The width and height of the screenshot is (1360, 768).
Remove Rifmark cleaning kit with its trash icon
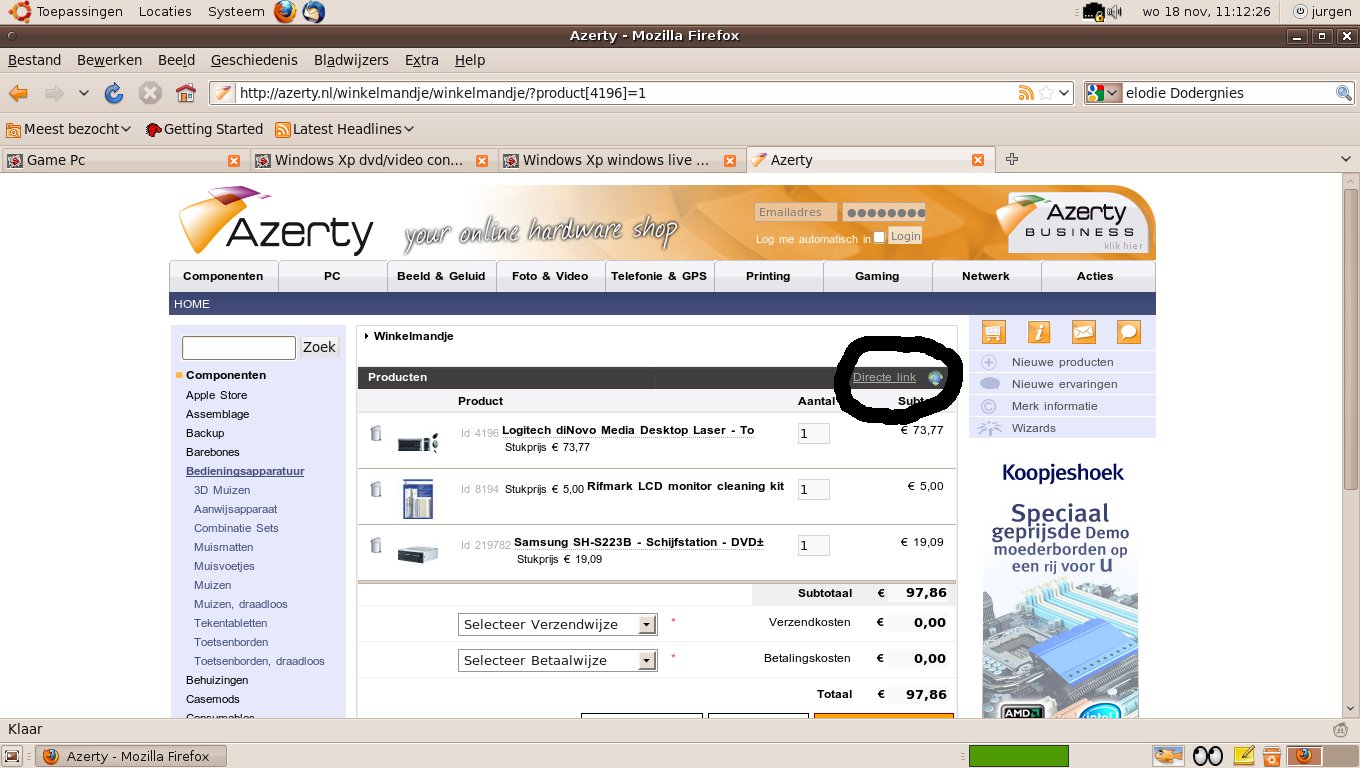(x=376, y=489)
